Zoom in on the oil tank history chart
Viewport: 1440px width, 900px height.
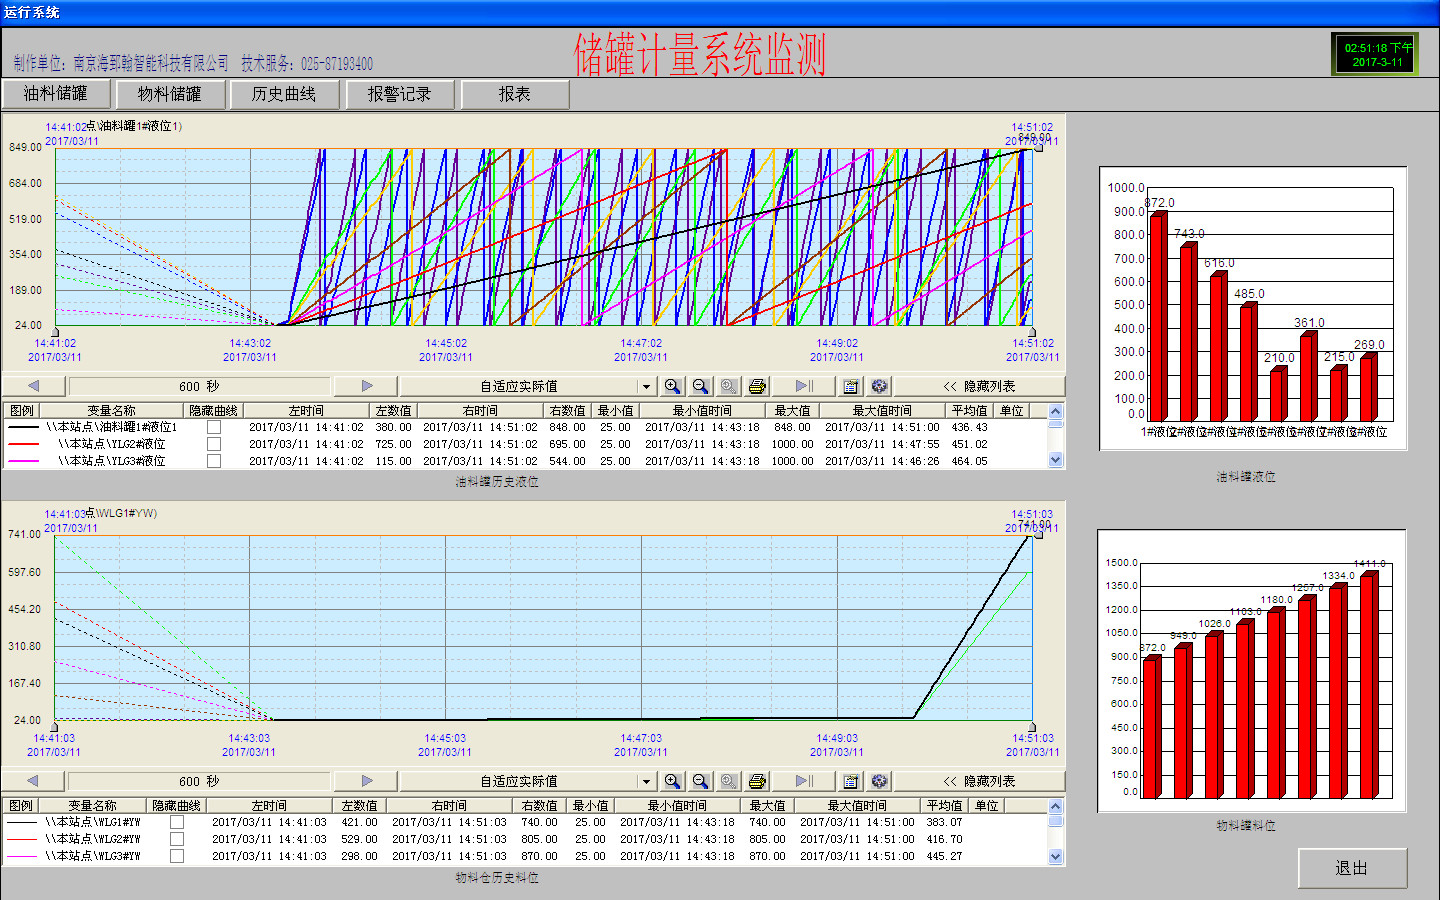click(x=672, y=386)
